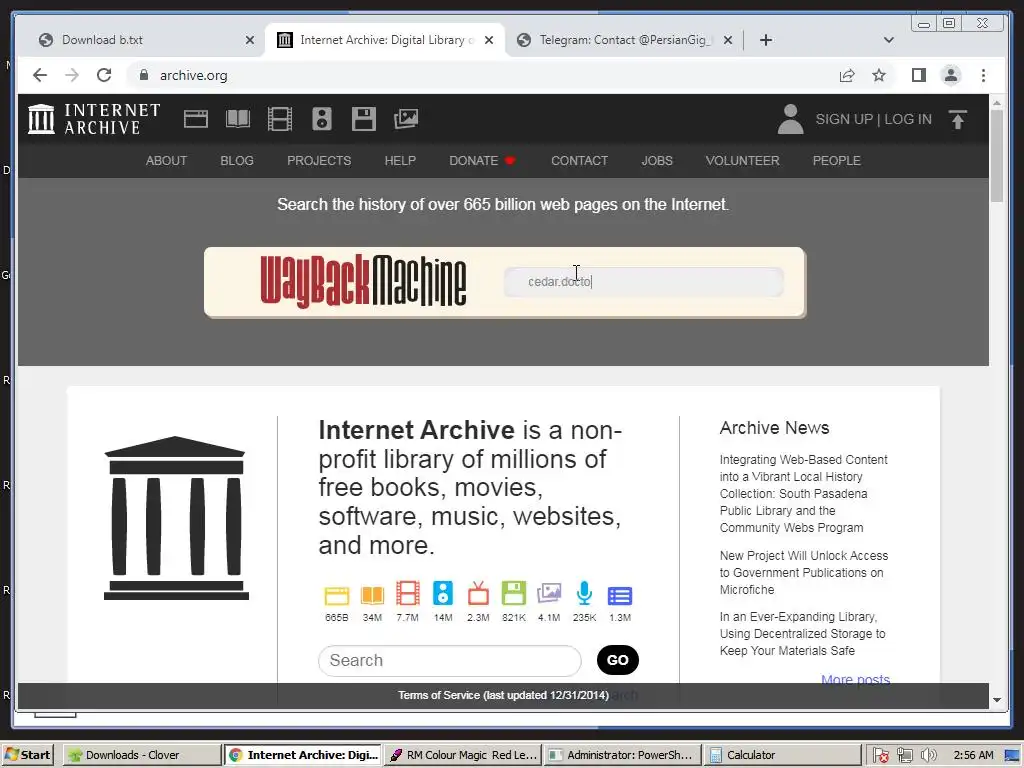Toggle the browser side panel icon

pos(919,75)
